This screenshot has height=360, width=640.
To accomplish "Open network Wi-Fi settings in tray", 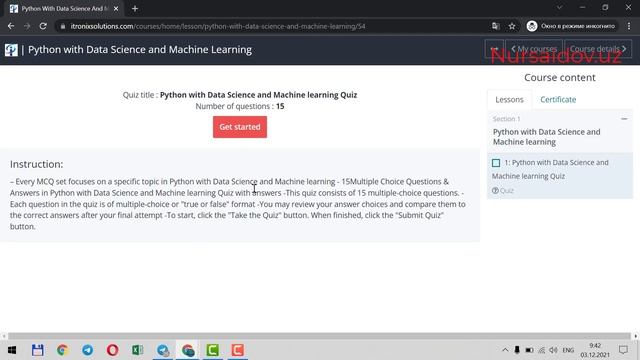I will tap(542, 350).
